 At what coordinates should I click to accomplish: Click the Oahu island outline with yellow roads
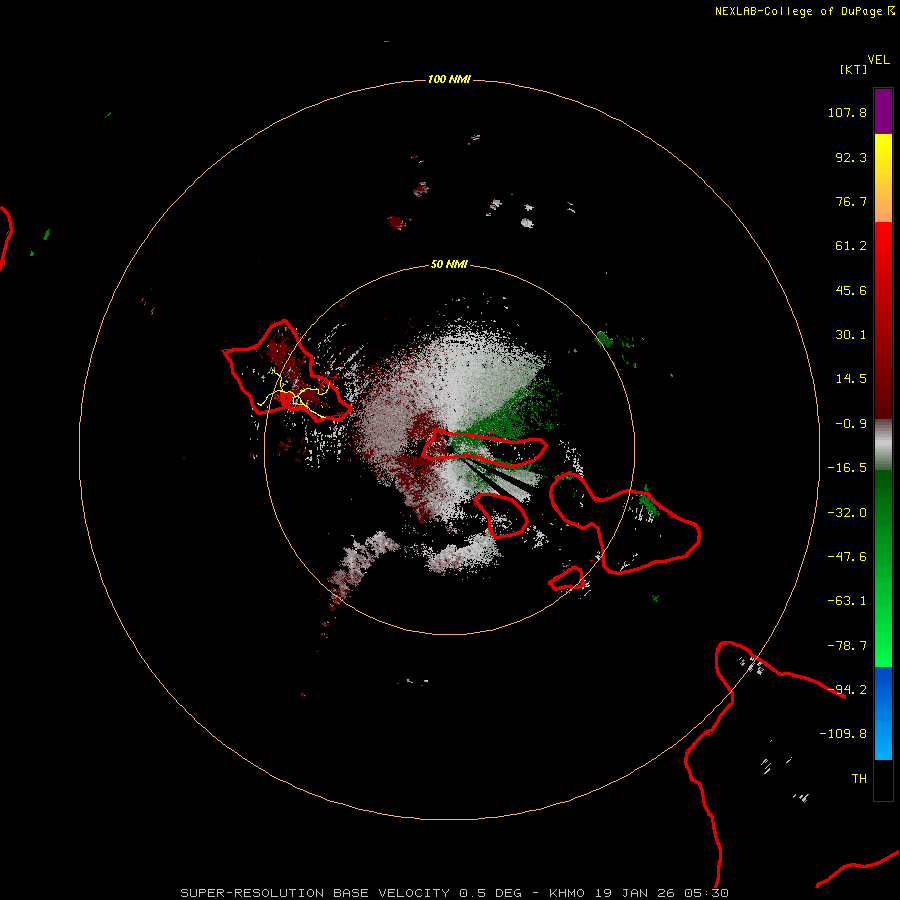286,371
